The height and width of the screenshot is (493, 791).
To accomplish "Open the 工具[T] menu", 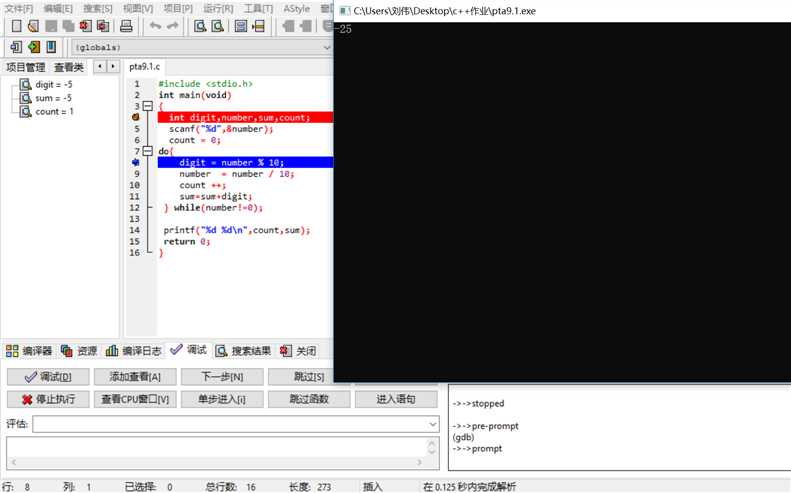I will coord(258,9).
